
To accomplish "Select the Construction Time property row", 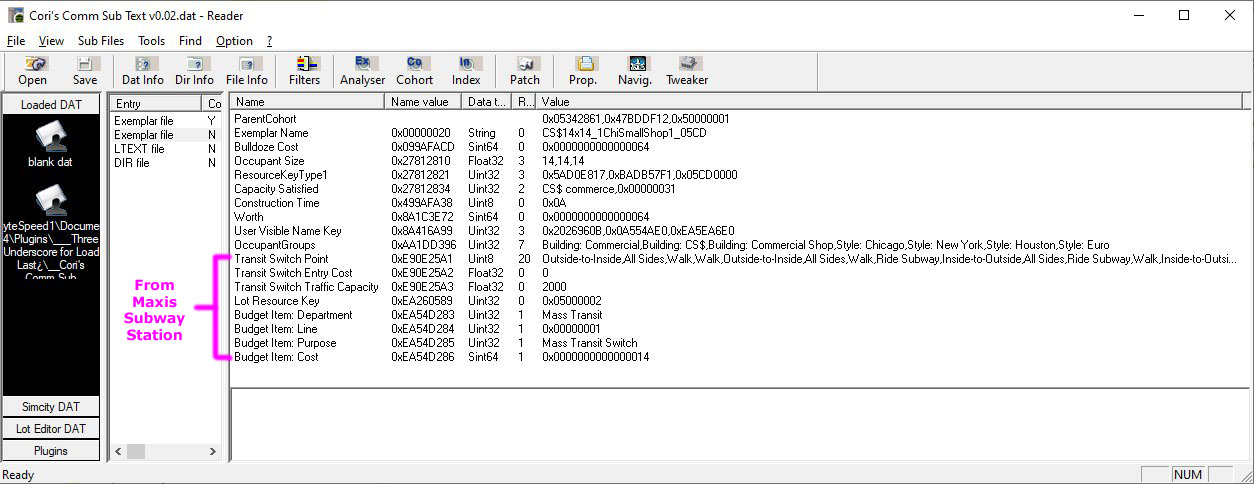I will (740, 202).
